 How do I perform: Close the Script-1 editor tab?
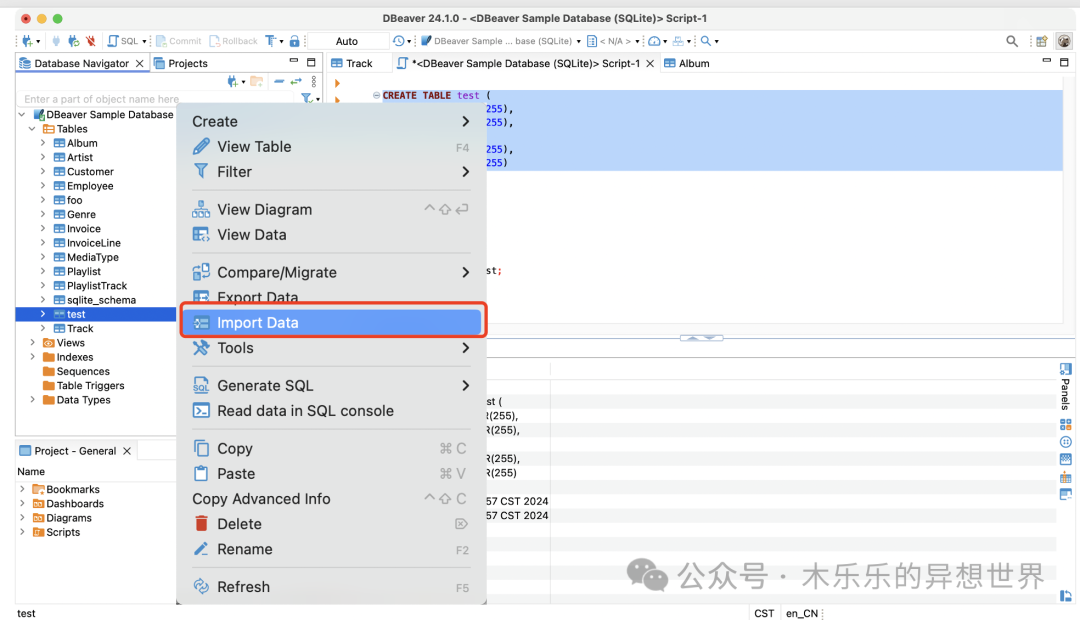pyautogui.click(x=650, y=63)
